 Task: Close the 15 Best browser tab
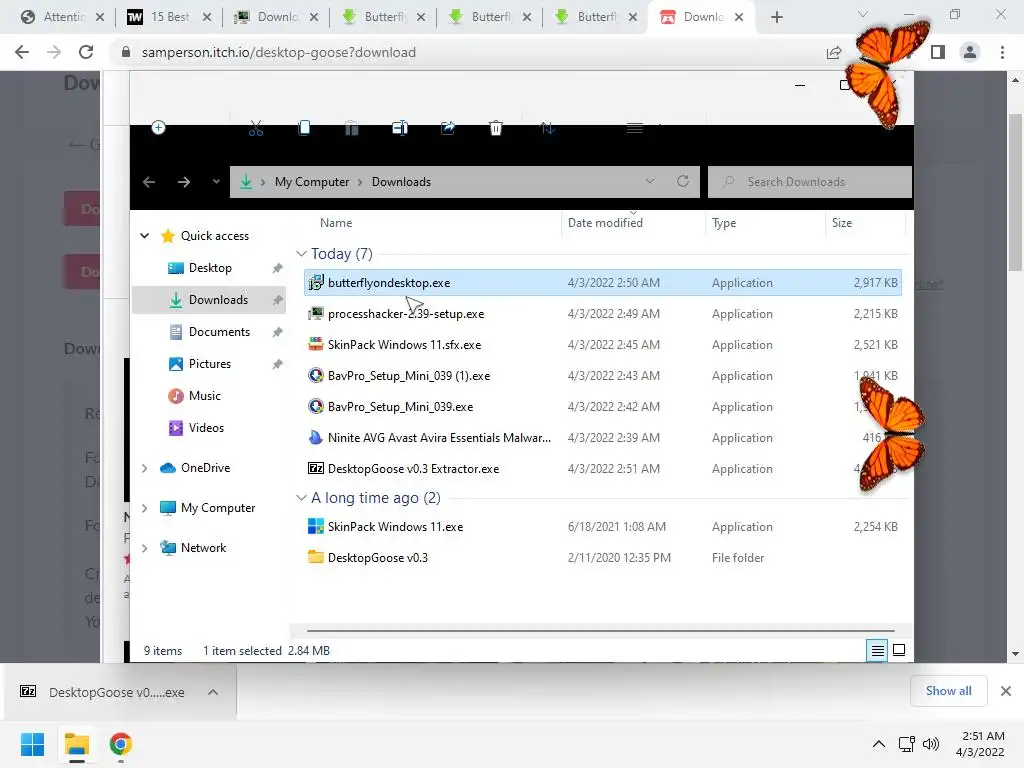tap(207, 17)
